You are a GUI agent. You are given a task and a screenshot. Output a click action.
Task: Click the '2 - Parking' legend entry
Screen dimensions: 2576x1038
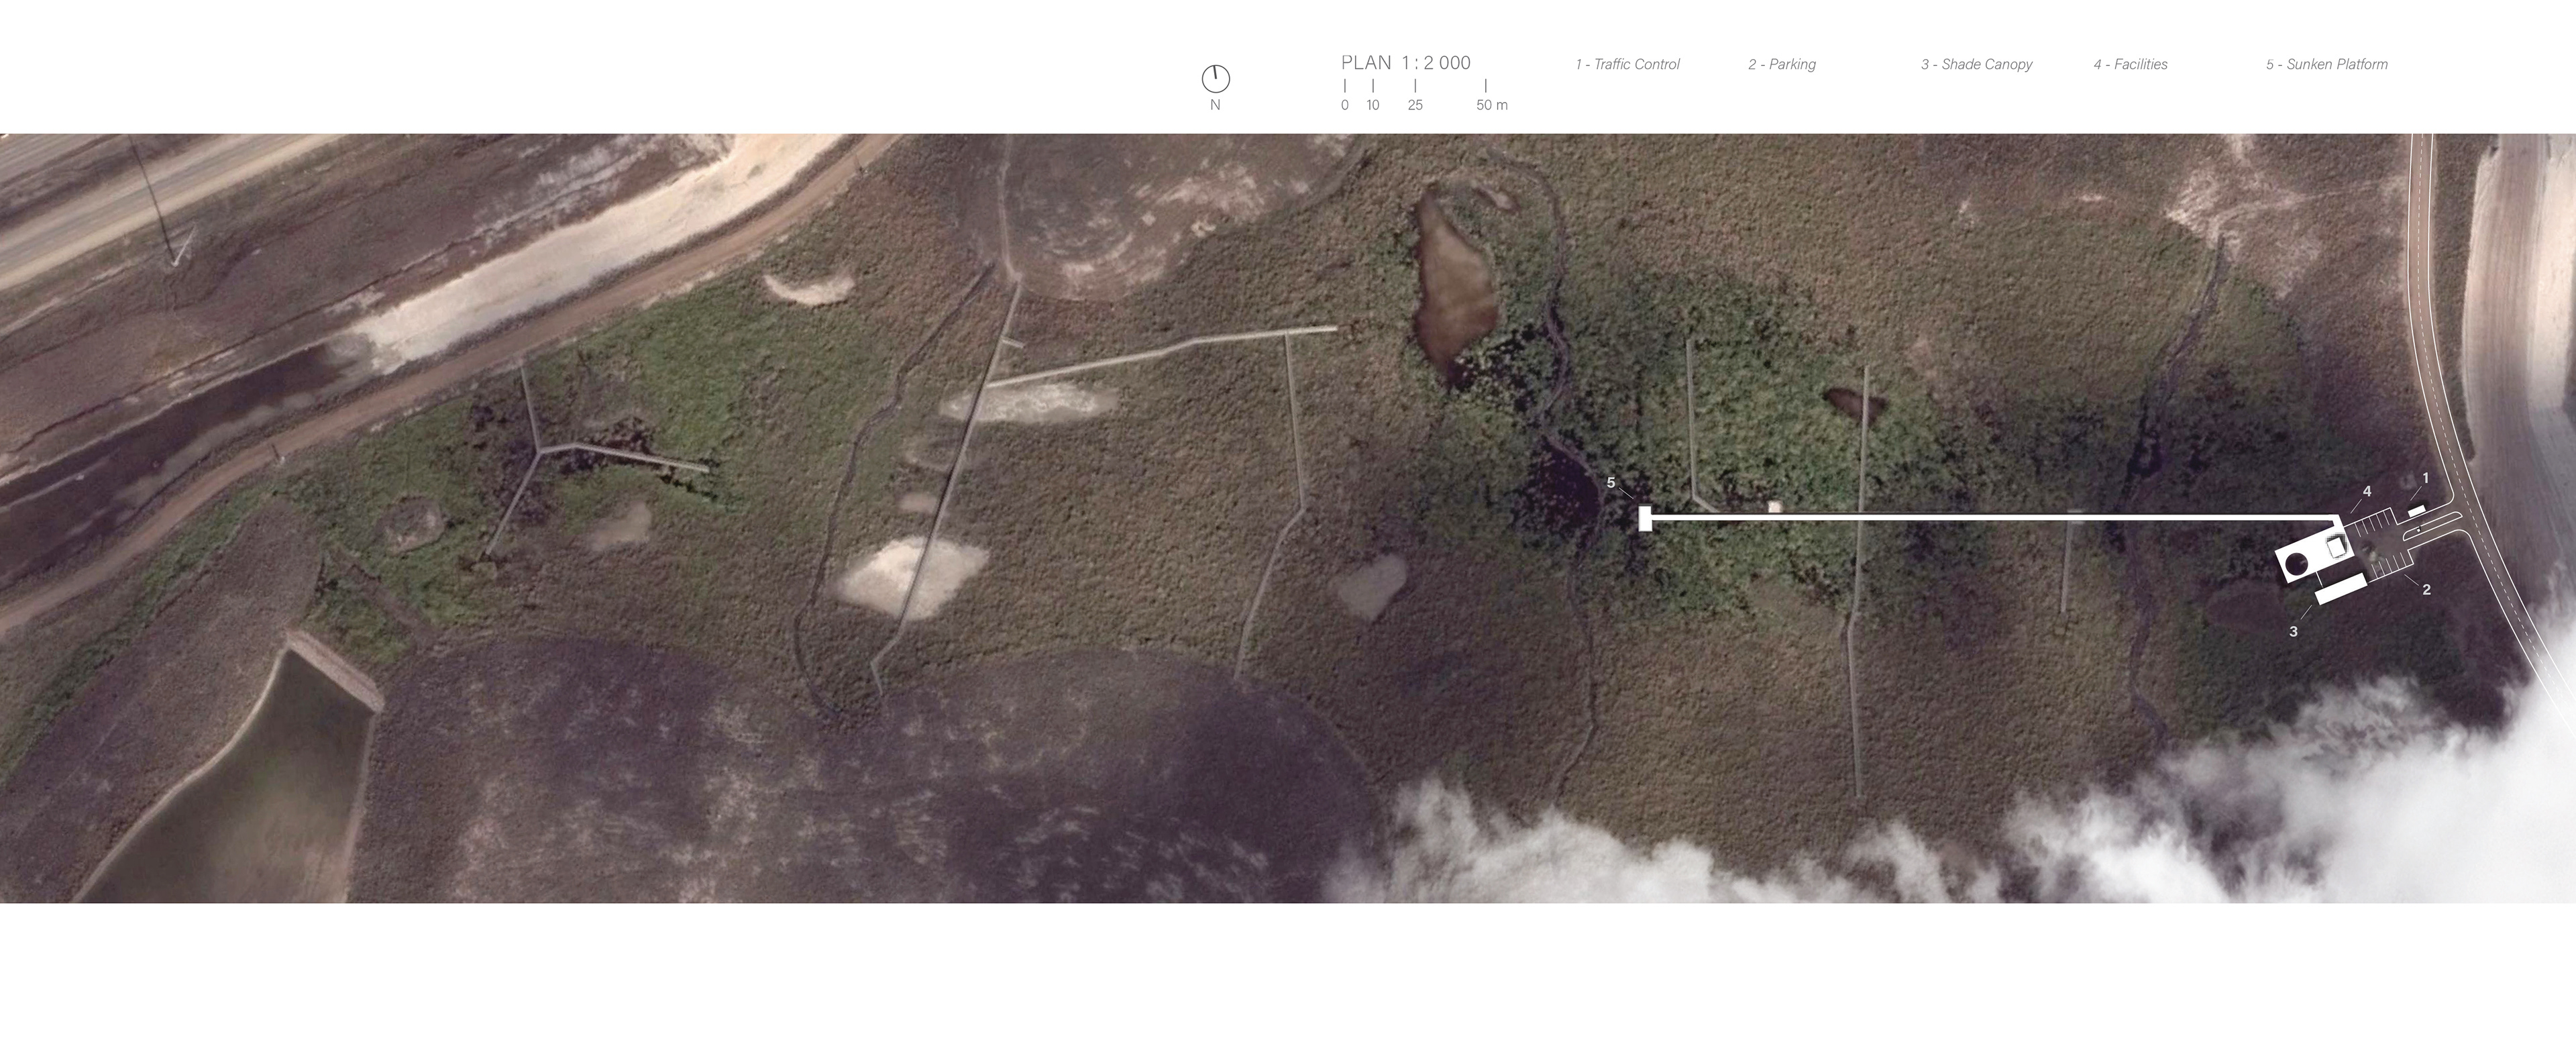[x=1781, y=64]
